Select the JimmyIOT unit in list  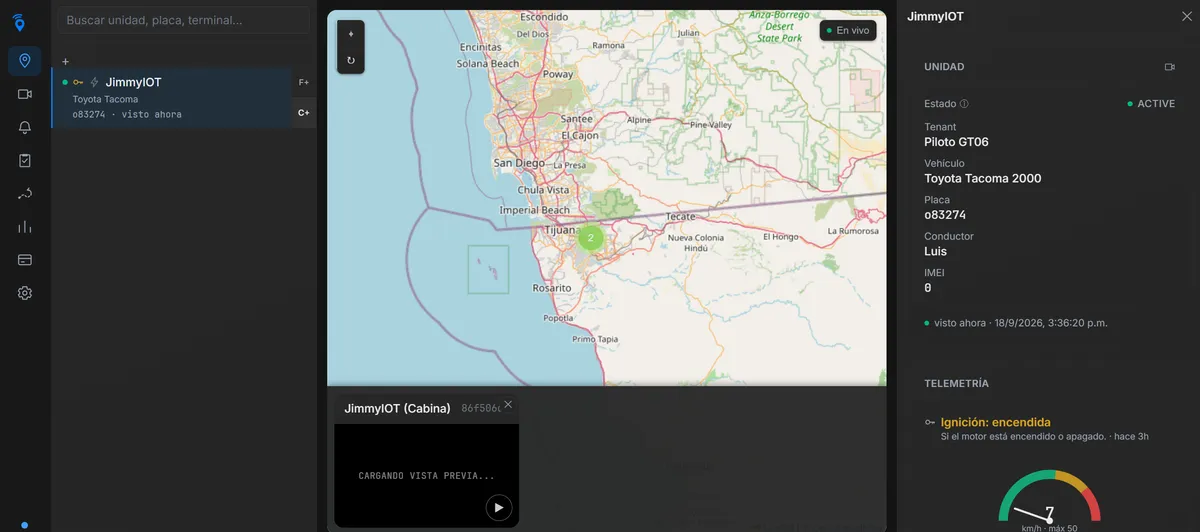(x=172, y=98)
